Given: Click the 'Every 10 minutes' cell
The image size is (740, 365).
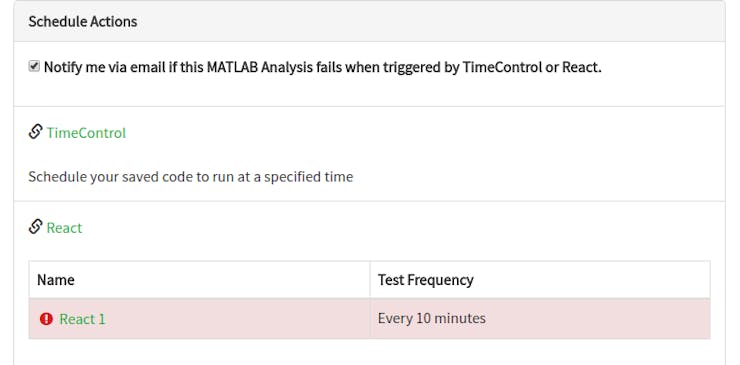Looking at the screenshot, I should [540, 318].
